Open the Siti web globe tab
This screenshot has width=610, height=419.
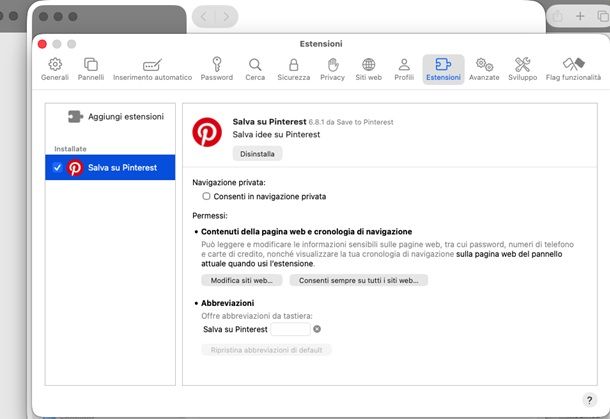coord(368,69)
